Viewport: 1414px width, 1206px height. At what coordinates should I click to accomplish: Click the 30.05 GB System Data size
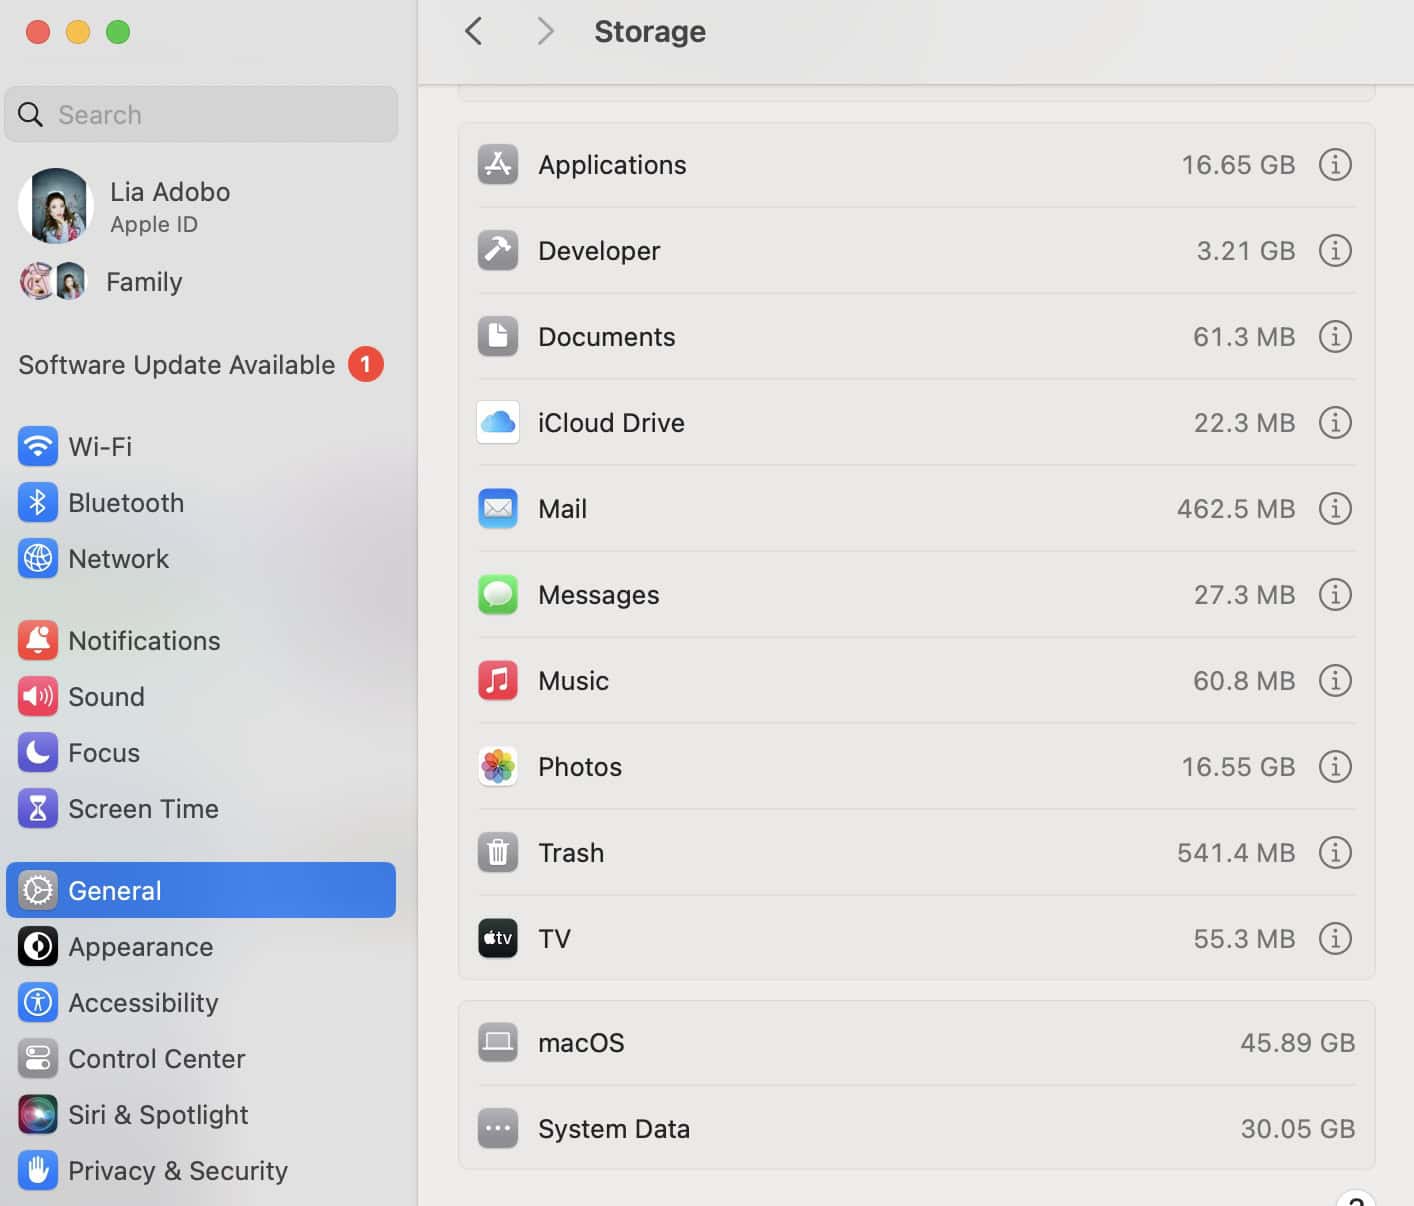1298,1129
